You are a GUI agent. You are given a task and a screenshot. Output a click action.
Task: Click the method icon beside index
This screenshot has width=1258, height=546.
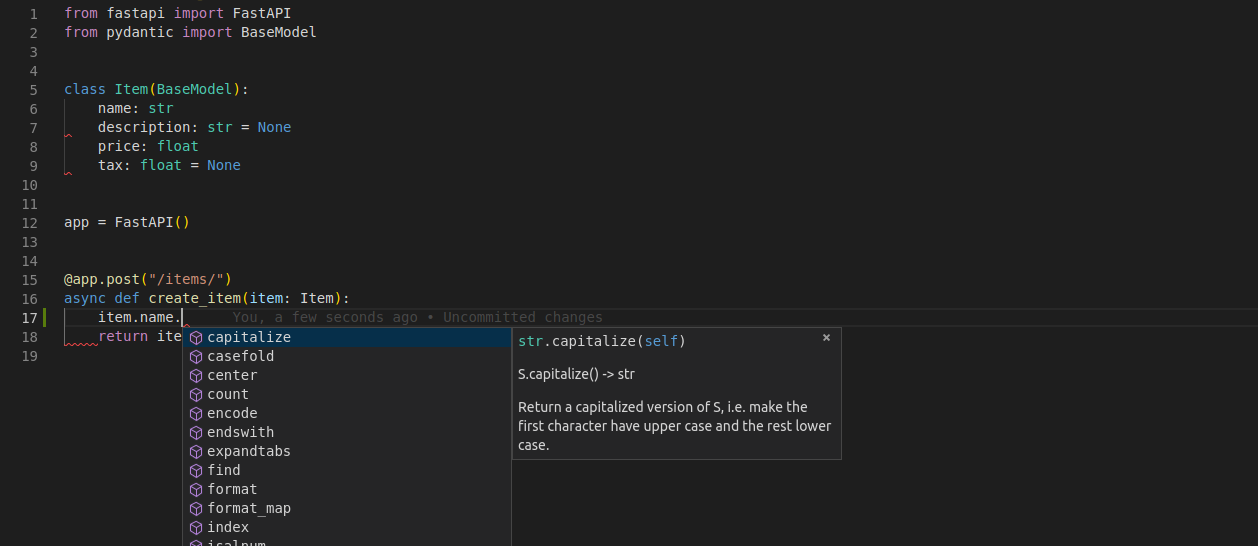[196, 528]
